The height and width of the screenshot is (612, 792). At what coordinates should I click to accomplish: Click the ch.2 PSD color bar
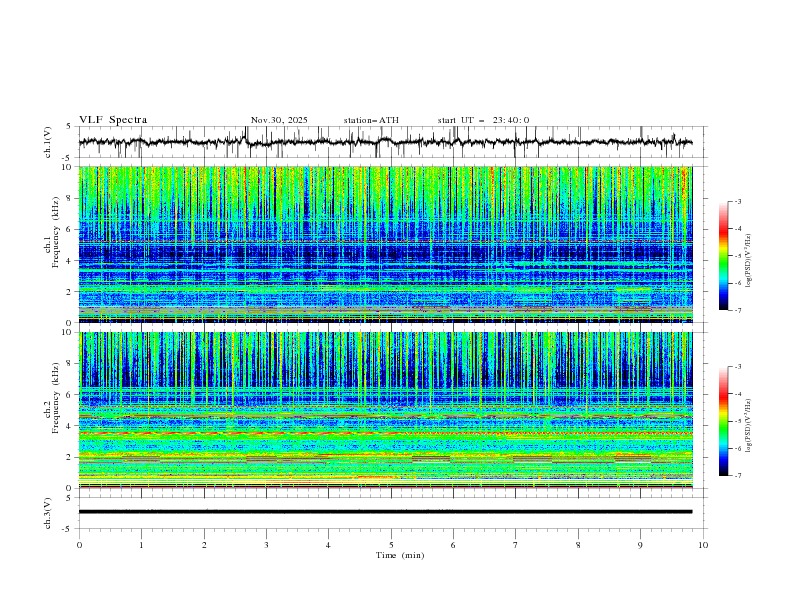[x=723, y=421]
